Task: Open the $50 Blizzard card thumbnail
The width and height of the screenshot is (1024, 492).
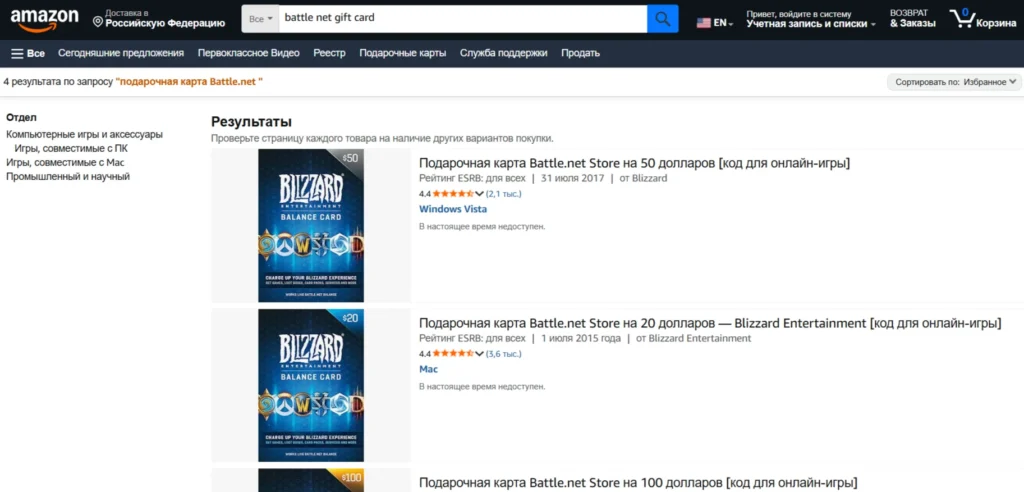Action: pyautogui.click(x=311, y=225)
